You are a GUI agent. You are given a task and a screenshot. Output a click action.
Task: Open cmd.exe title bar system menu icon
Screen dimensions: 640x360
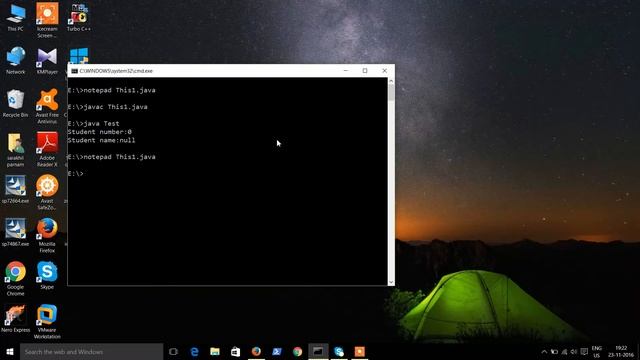pos(74,71)
